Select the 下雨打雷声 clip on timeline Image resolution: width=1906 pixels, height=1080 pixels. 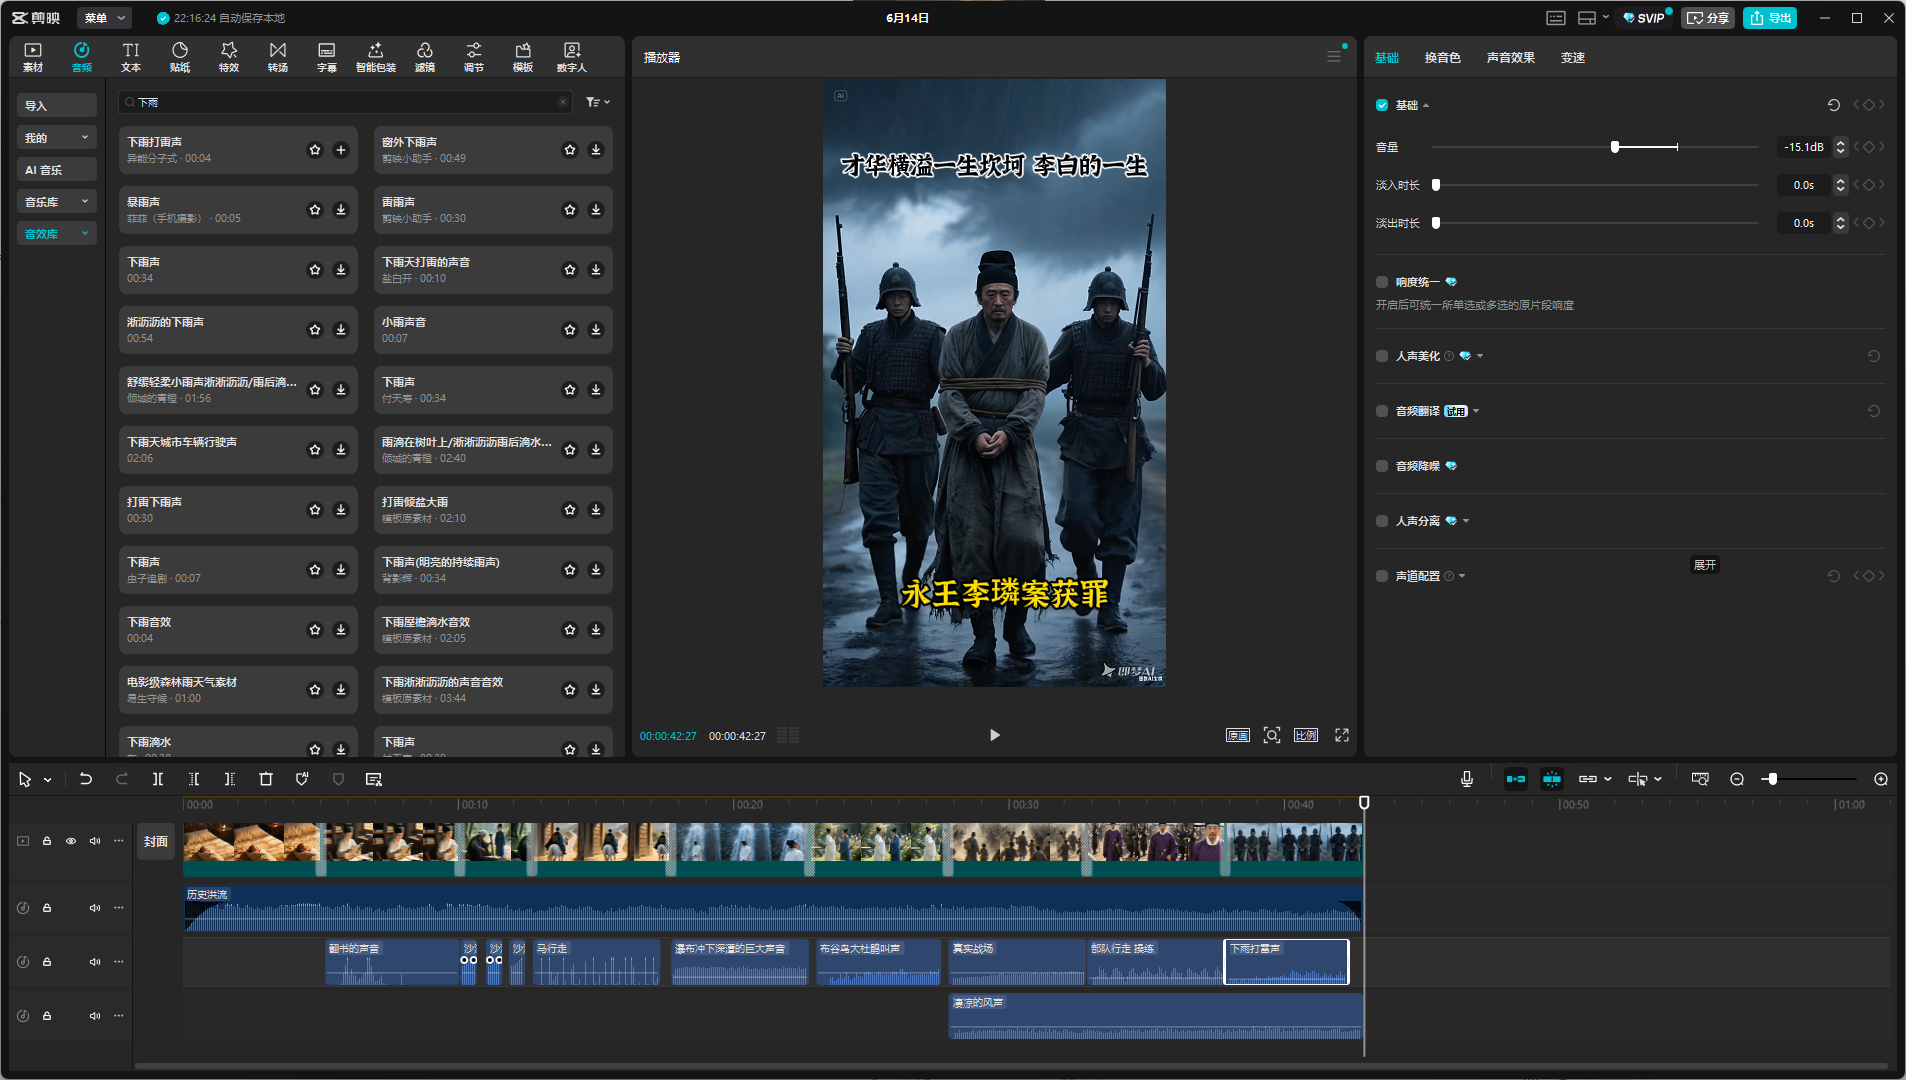1286,962
